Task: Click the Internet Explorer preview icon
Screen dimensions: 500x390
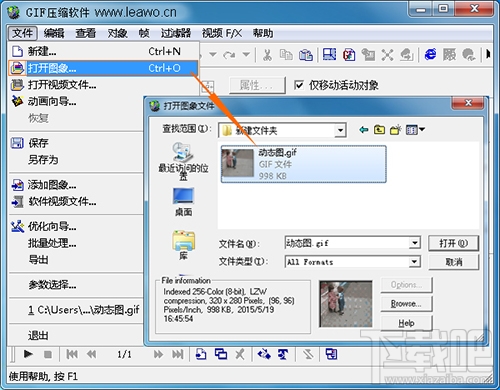Action: 431,54
